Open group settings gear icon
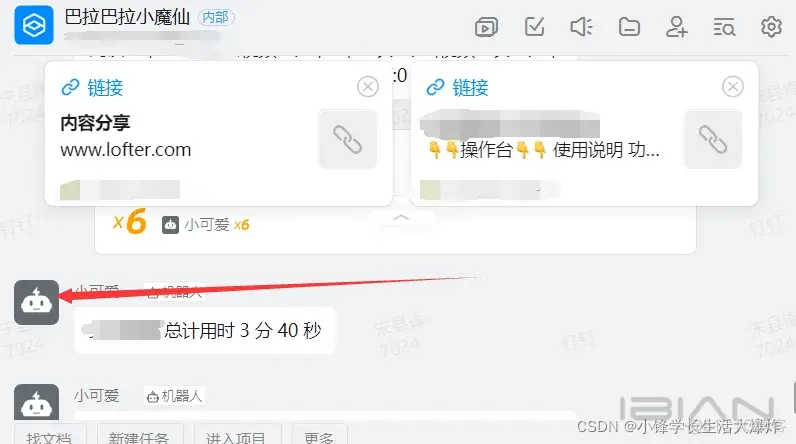 click(x=771, y=26)
